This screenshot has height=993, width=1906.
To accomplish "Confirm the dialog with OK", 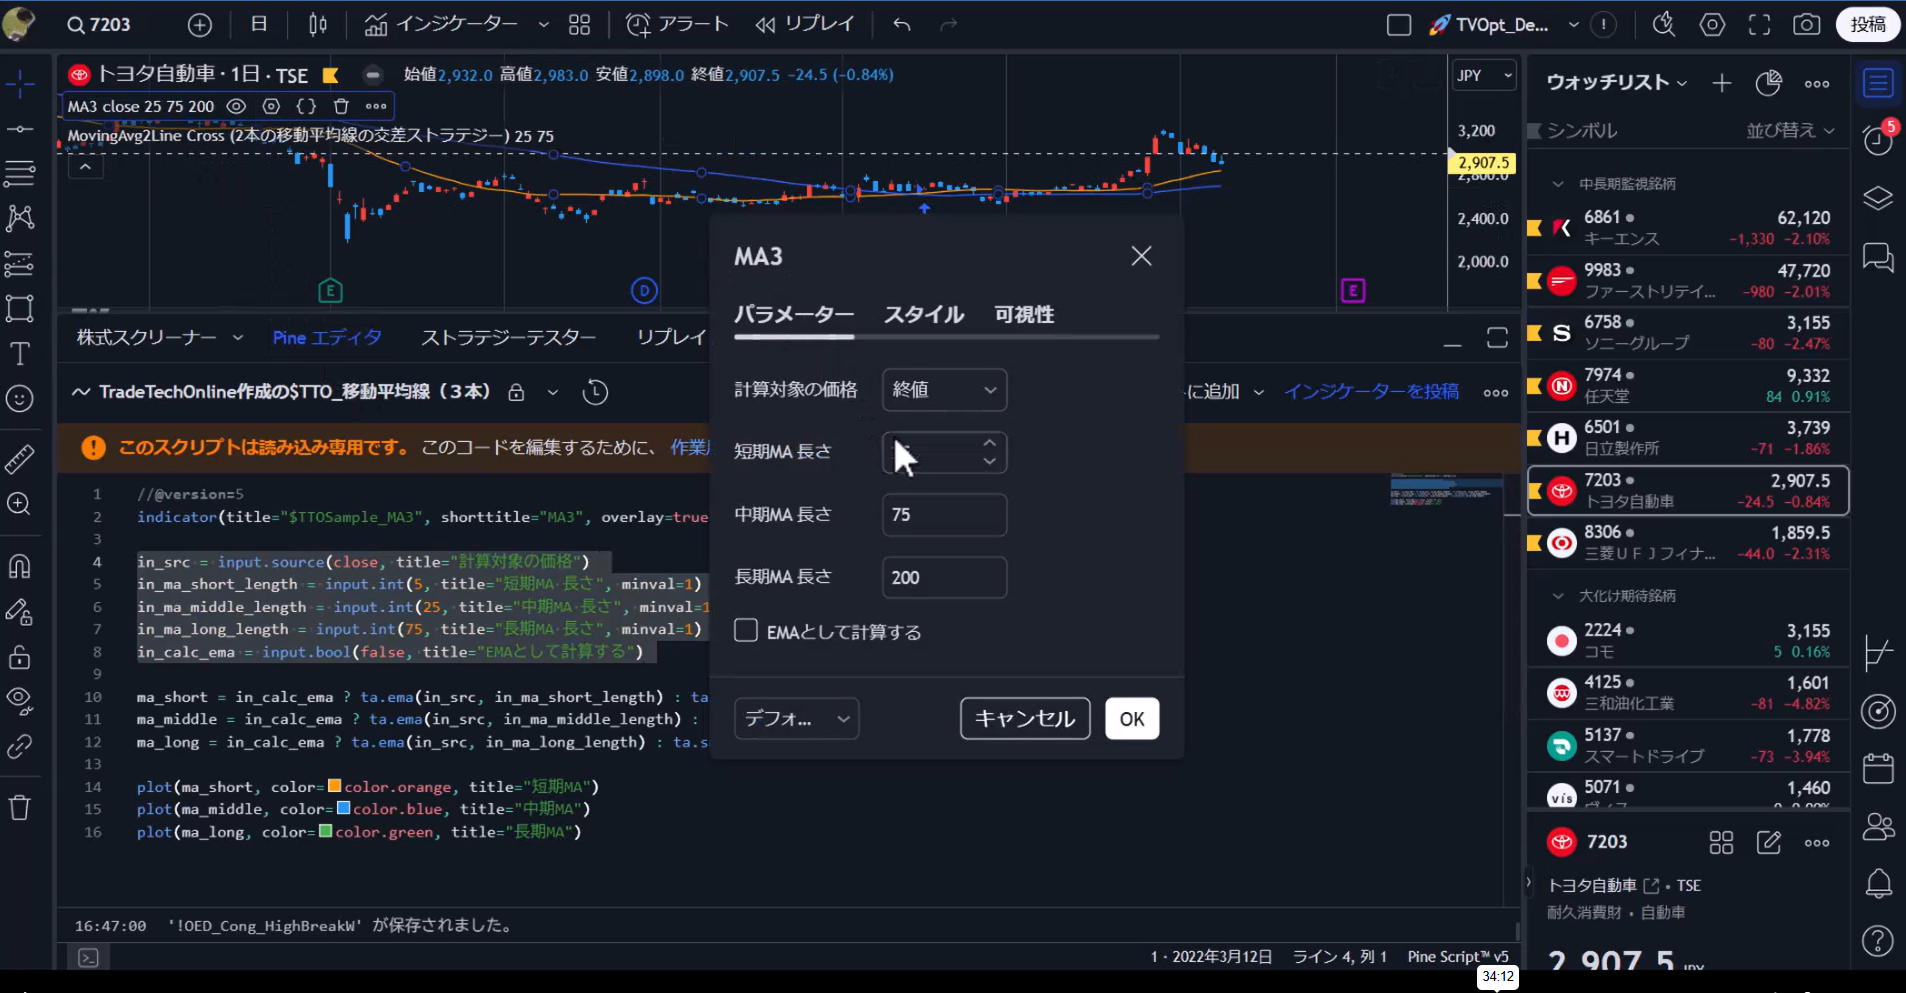I will tap(1132, 719).
